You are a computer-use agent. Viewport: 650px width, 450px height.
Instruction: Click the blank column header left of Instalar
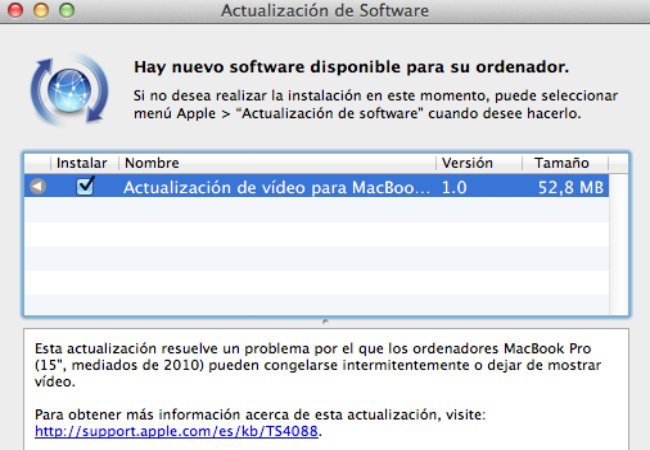tap(37, 162)
